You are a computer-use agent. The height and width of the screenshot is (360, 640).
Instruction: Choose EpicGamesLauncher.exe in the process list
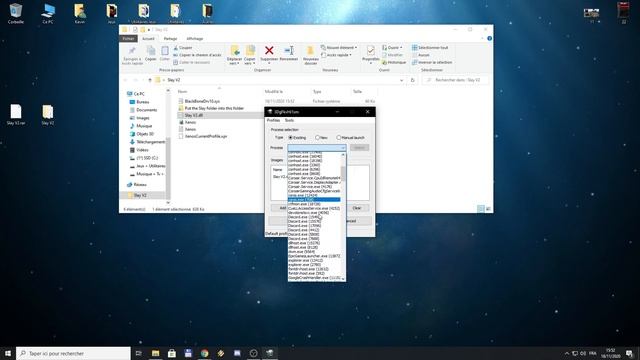coord(314,256)
